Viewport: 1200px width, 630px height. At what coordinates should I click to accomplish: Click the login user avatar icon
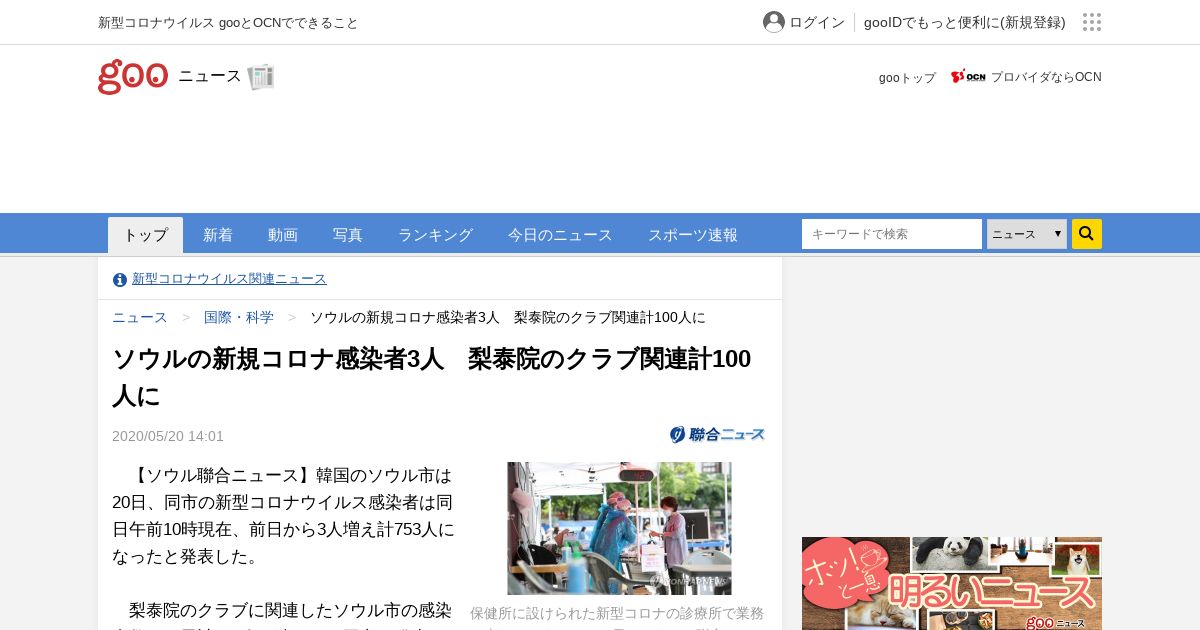(x=774, y=22)
